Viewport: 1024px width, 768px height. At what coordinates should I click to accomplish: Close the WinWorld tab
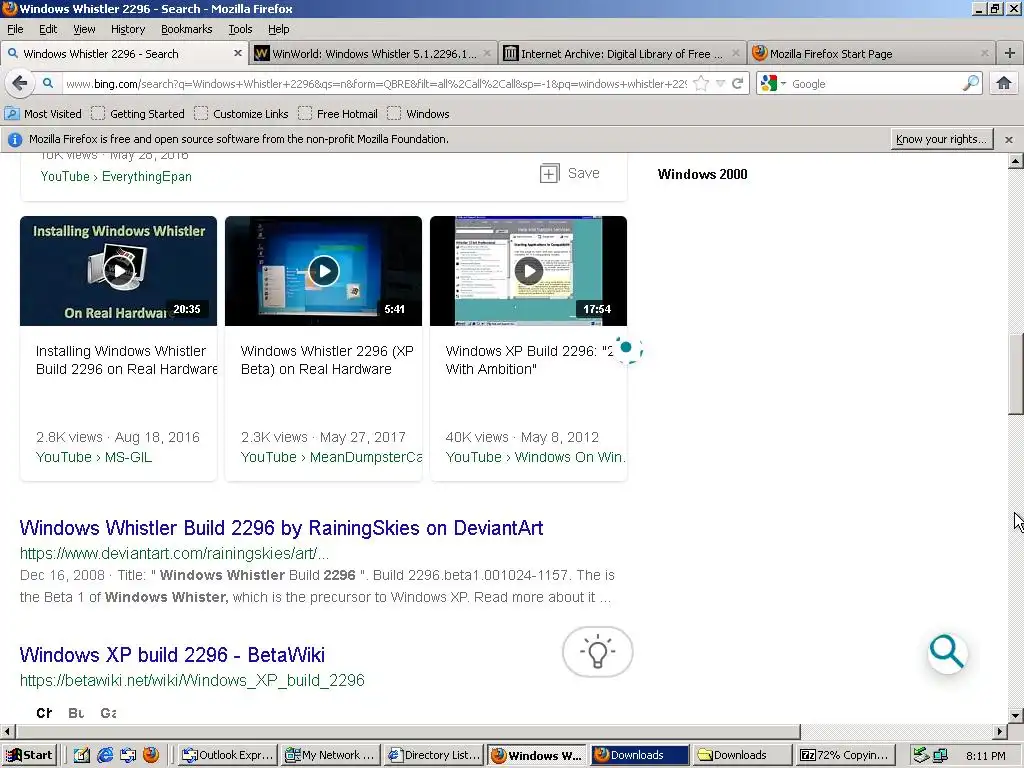[487, 54]
